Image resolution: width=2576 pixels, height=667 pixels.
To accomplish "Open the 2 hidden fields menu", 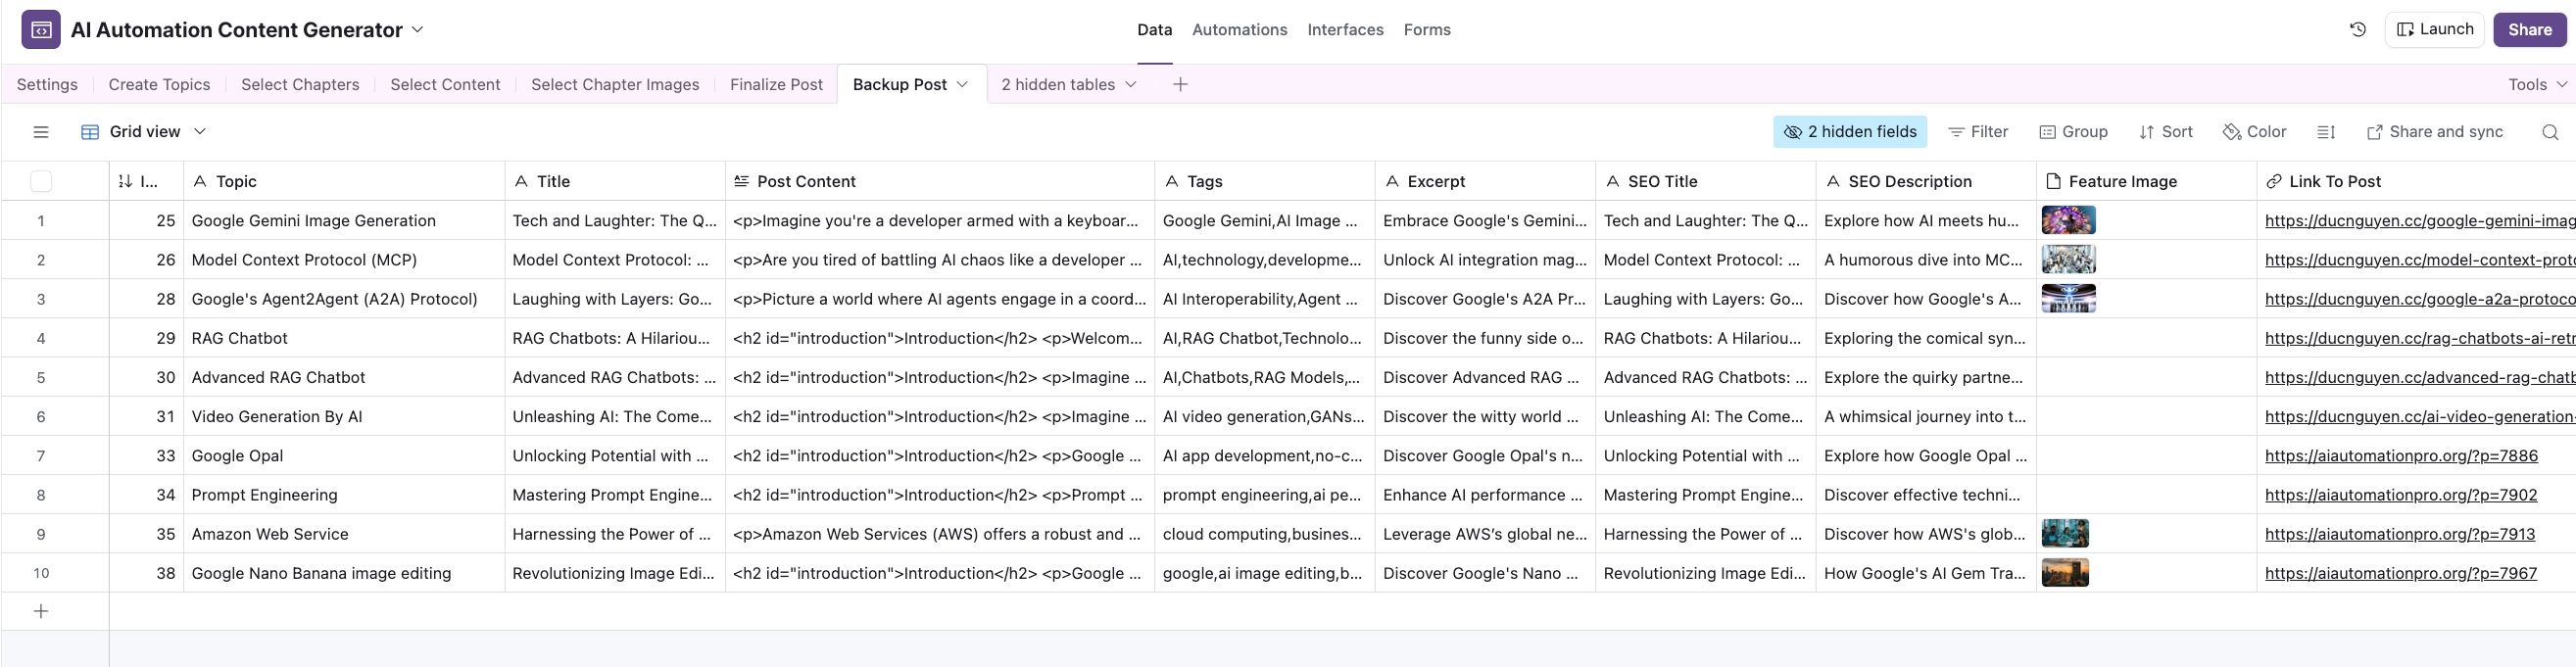I will (x=1850, y=132).
